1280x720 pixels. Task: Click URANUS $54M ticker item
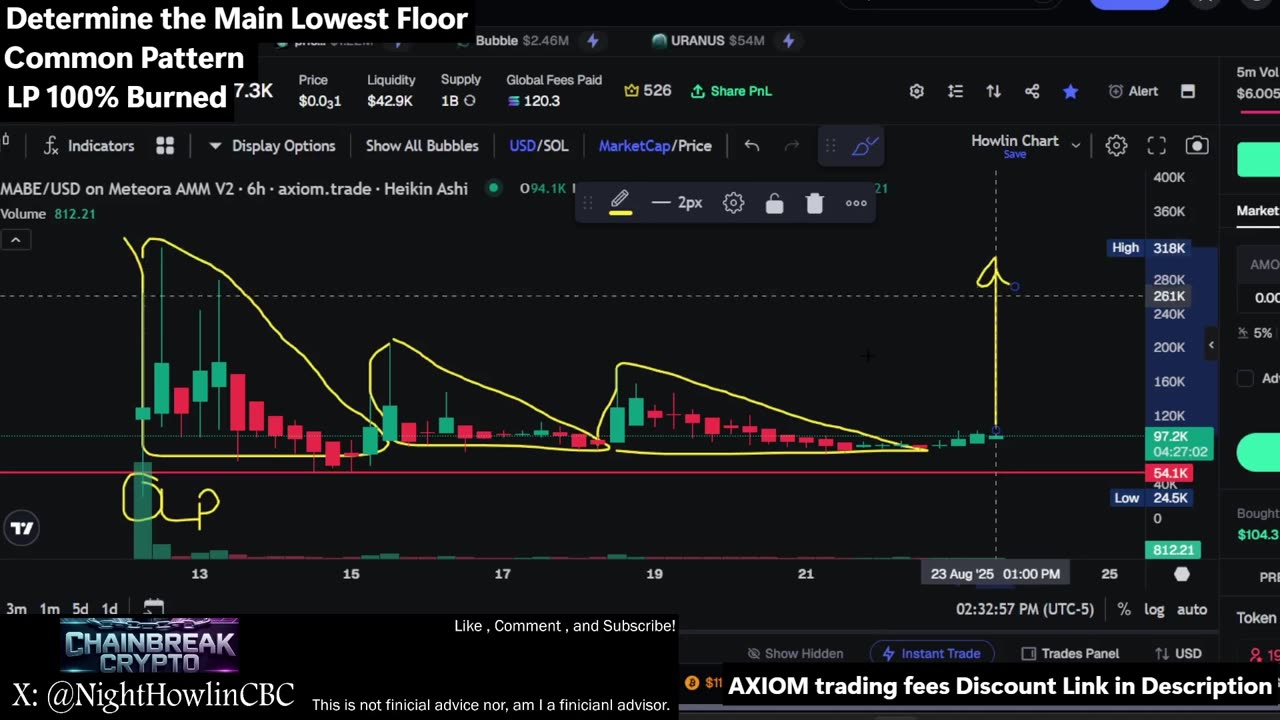click(708, 41)
